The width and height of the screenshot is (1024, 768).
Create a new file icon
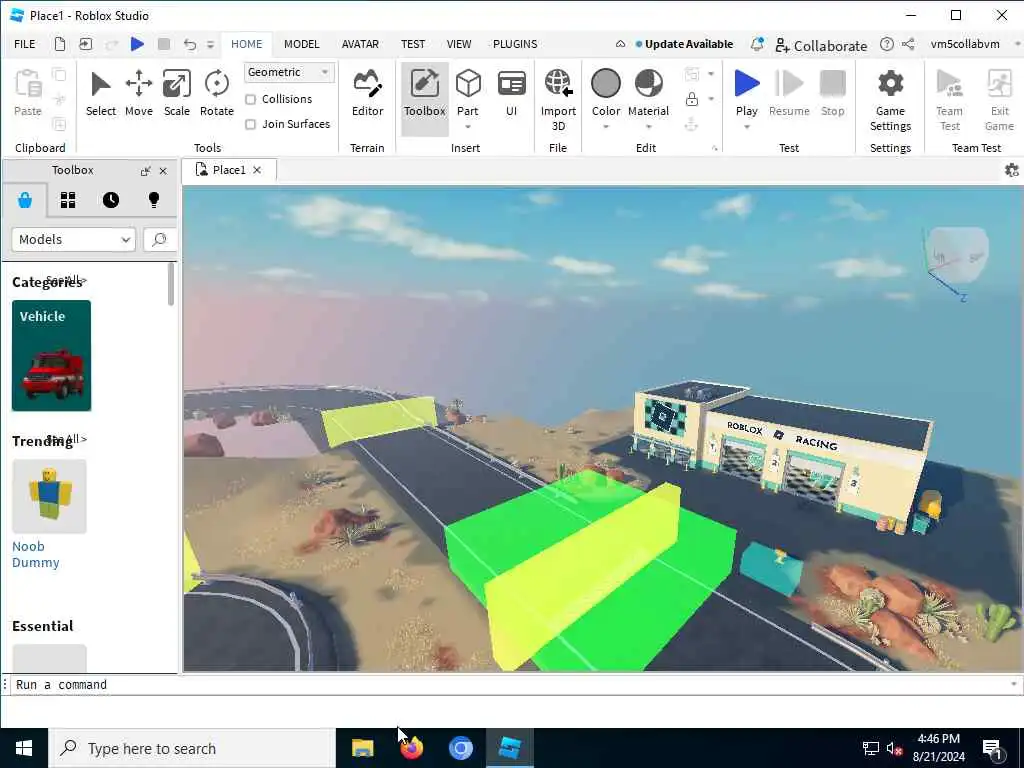click(x=59, y=44)
